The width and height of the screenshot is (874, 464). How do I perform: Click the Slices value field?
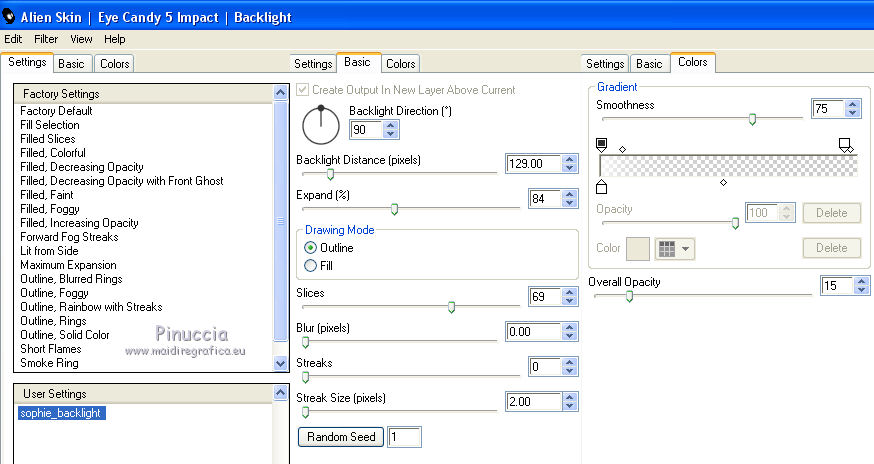[544, 296]
